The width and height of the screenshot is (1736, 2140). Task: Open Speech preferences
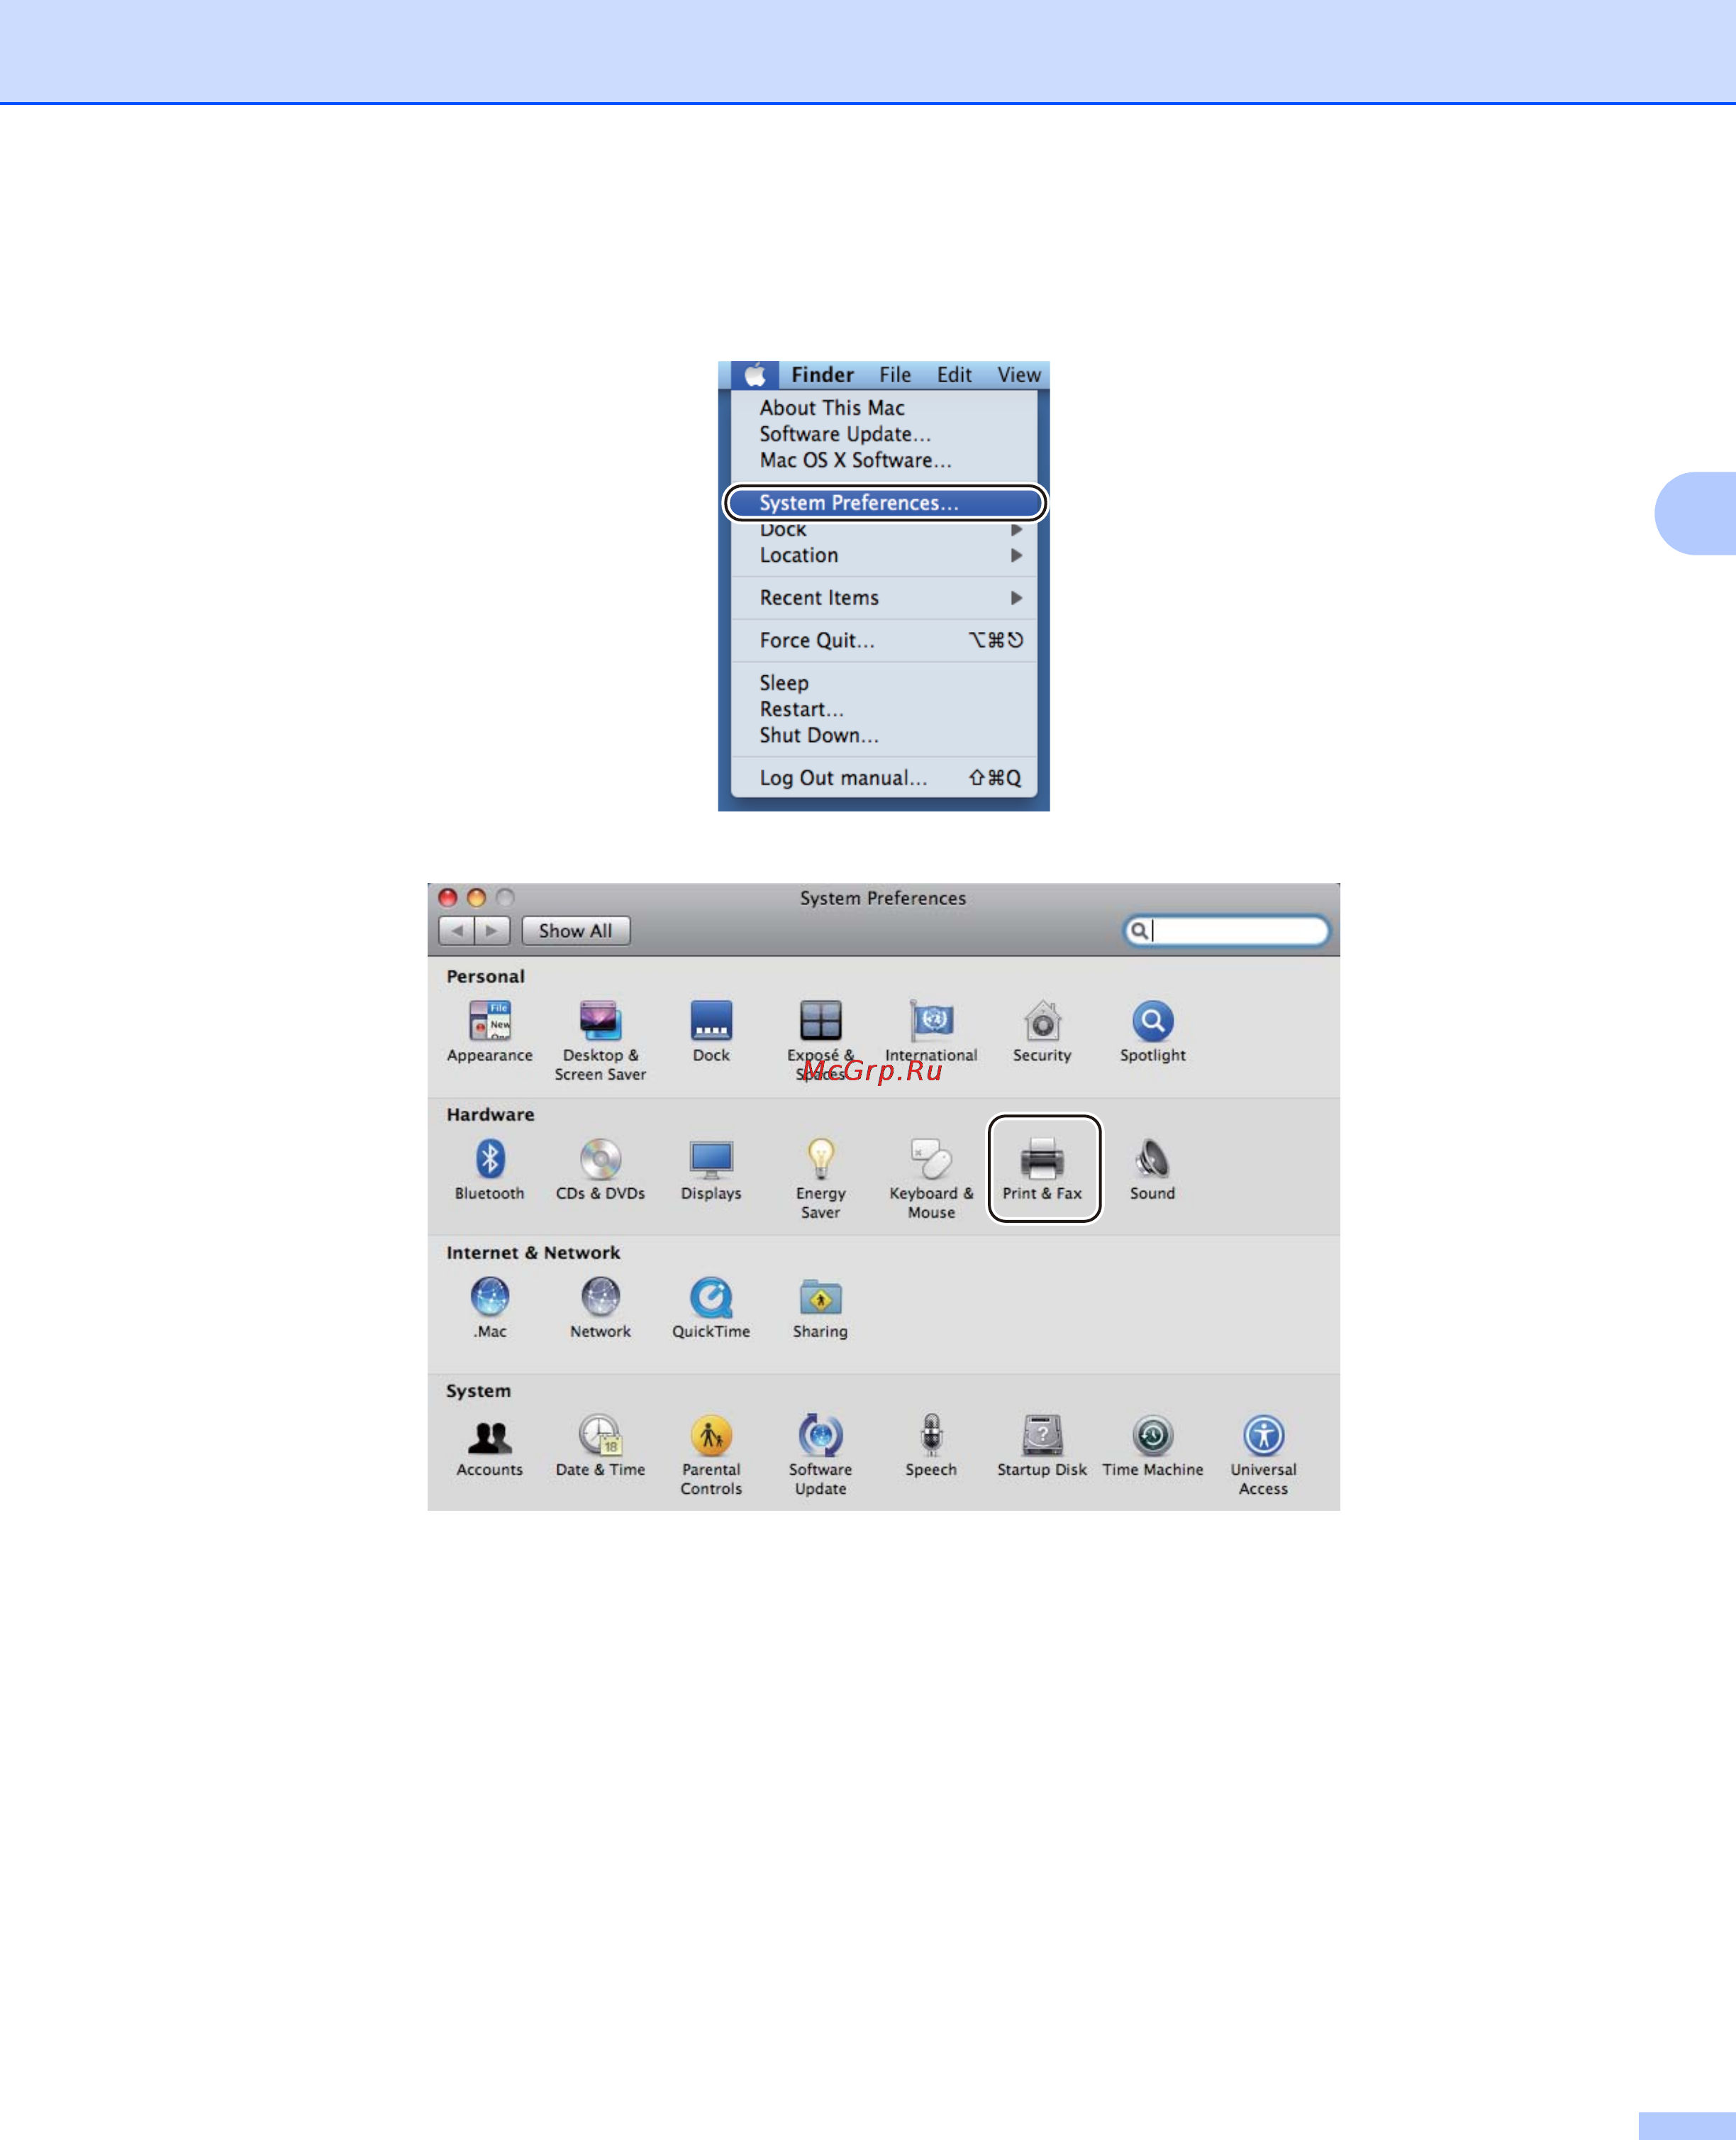click(931, 1445)
